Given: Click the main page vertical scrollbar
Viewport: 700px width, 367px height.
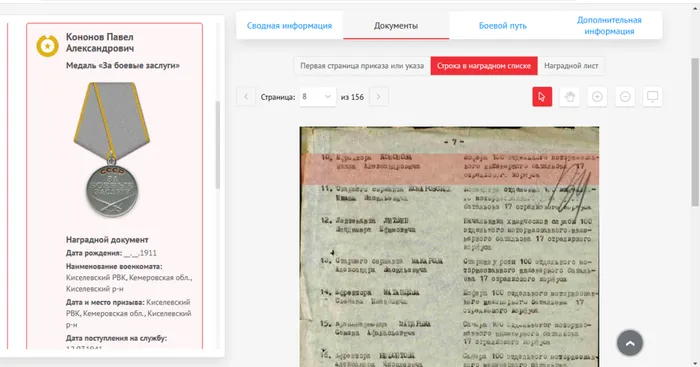Looking at the screenshot, I should pyautogui.click(x=695, y=132).
